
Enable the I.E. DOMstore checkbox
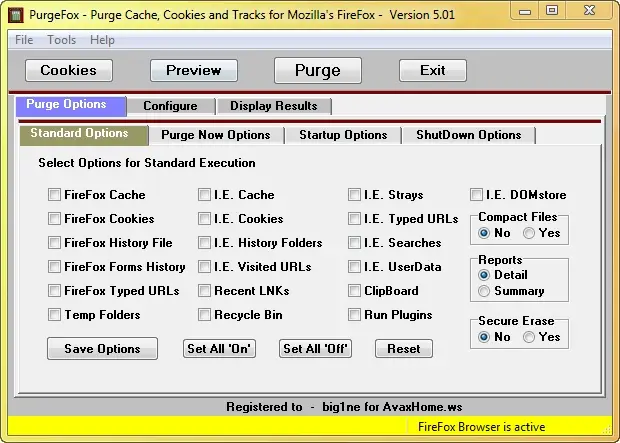pyautogui.click(x=476, y=195)
